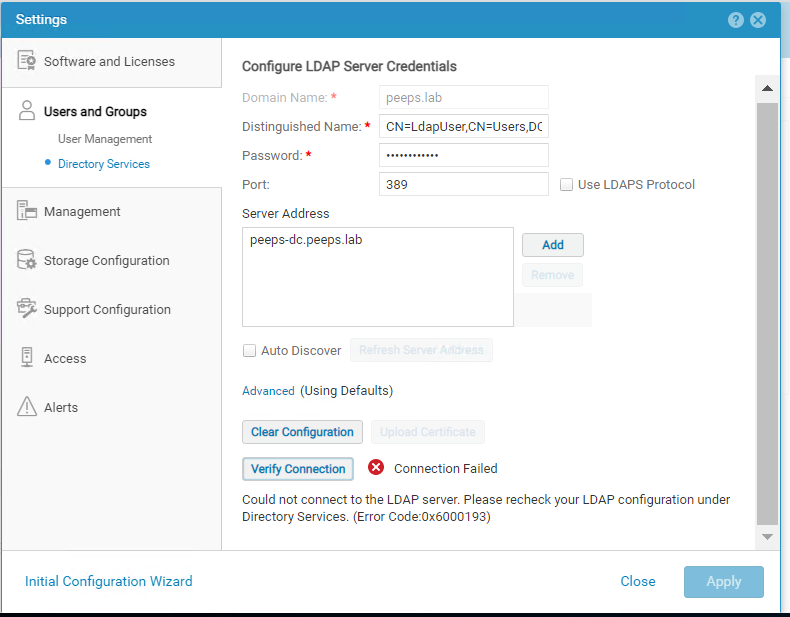Image resolution: width=790 pixels, height=617 pixels.
Task: Click the Software and Licenses icon
Action: [27, 61]
